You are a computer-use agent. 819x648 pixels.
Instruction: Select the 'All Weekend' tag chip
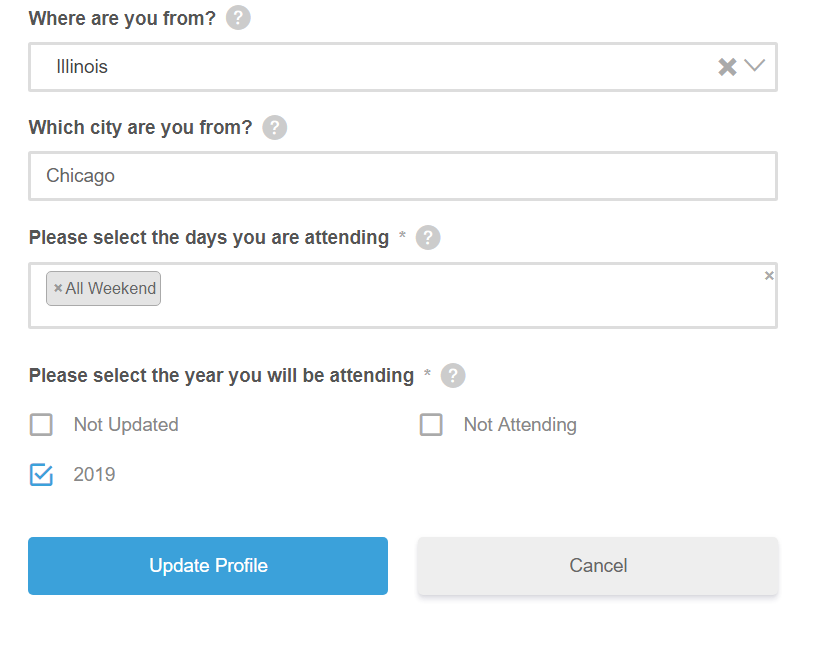(103, 288)
